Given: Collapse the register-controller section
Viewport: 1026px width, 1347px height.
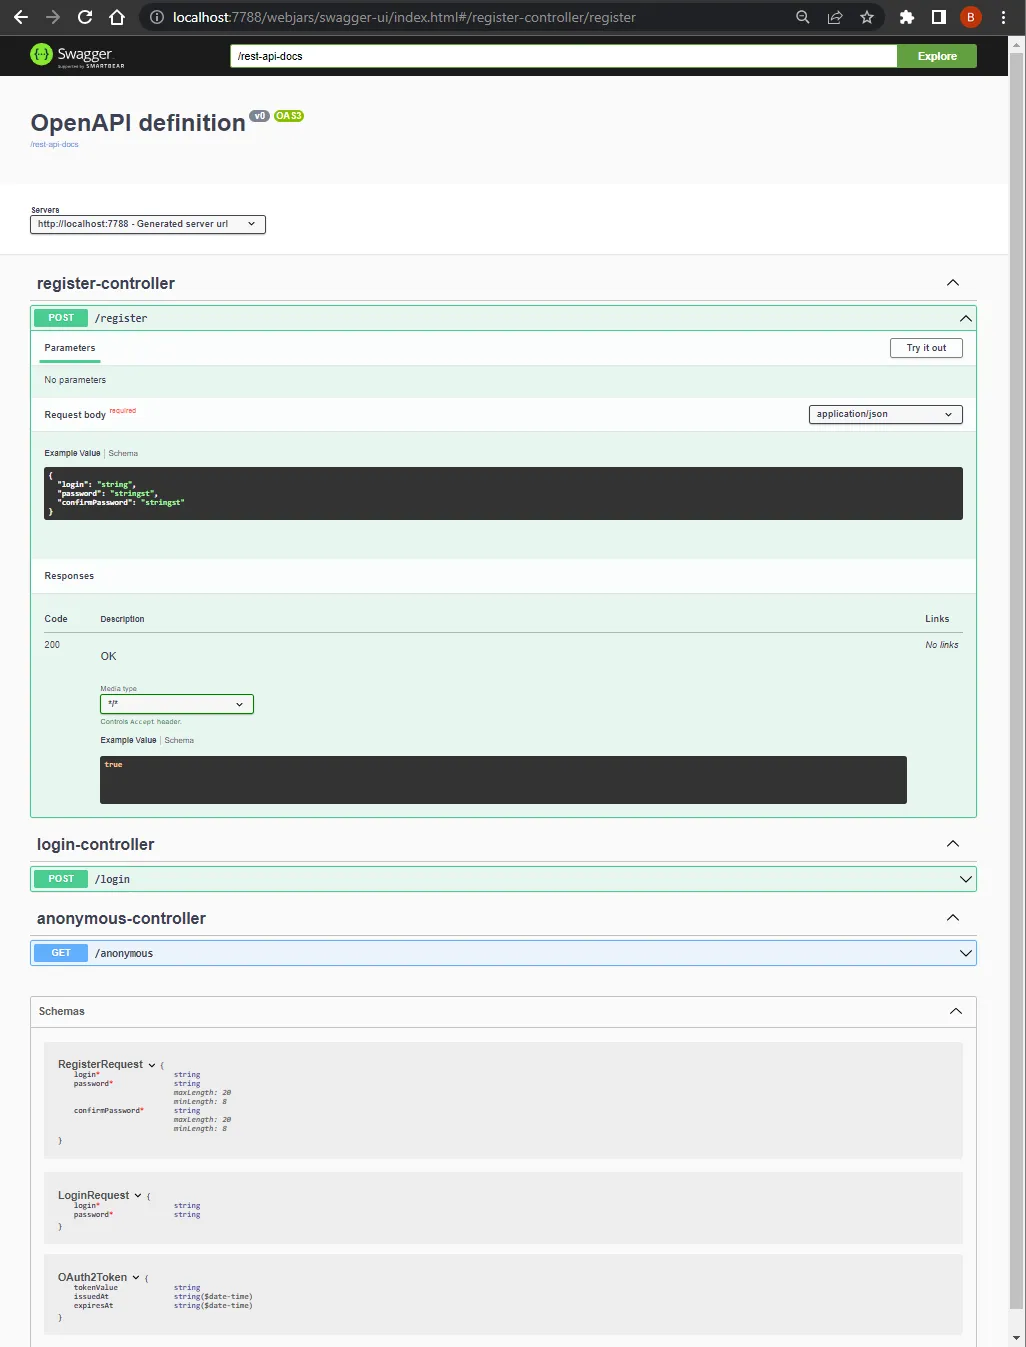Looking at the screenshot, I should tap(952, 283).
